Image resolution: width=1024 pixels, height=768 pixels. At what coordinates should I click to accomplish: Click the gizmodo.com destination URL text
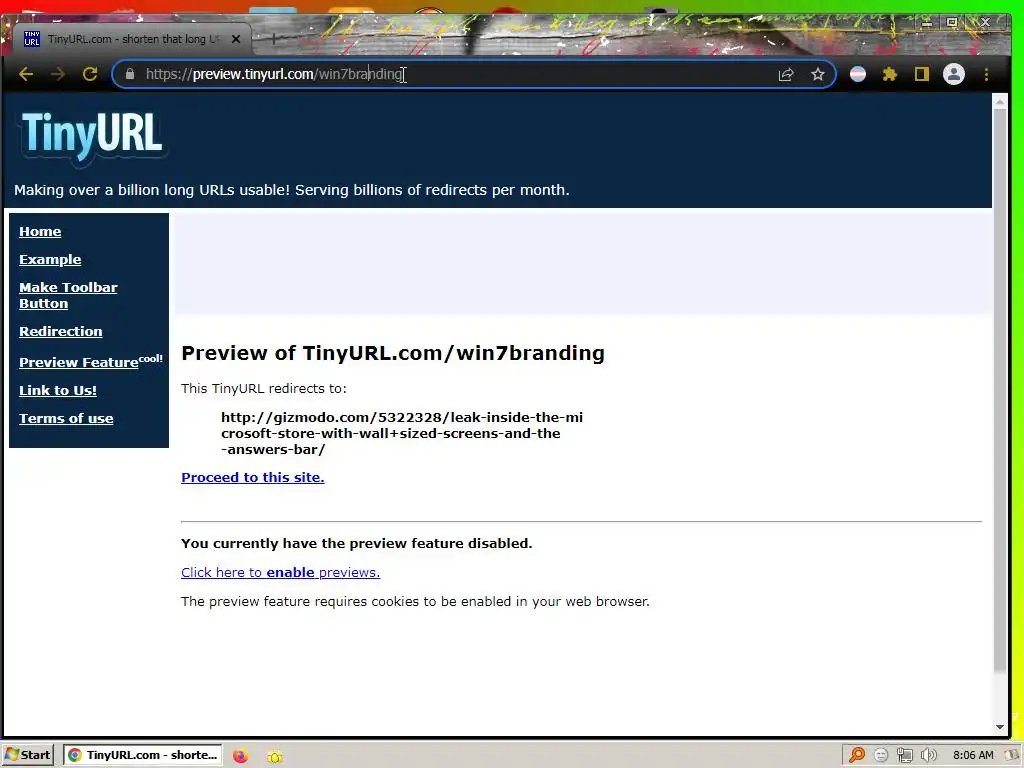pyautogui.click(x=402, y=433)
